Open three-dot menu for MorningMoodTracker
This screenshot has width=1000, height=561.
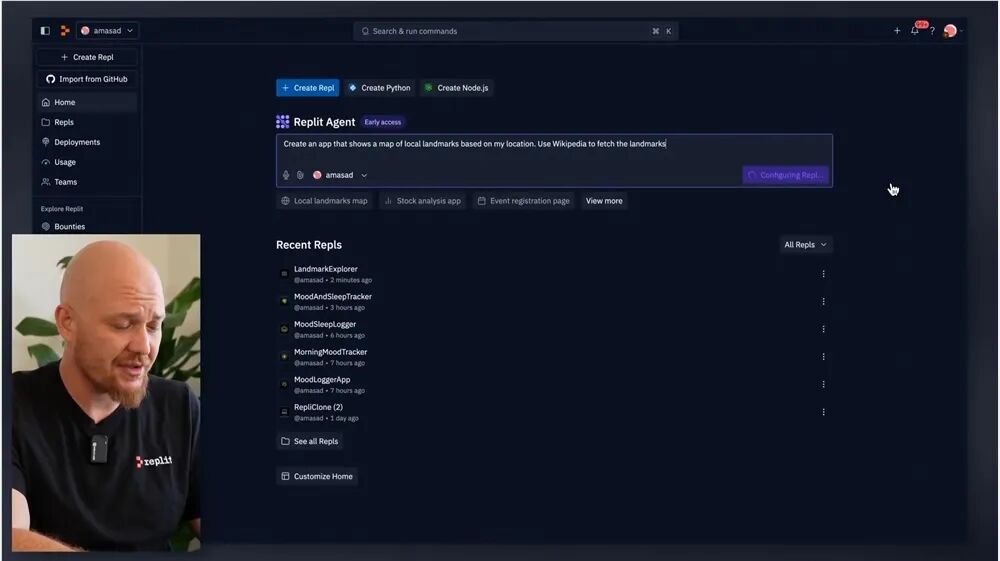[x=823, y=357]
